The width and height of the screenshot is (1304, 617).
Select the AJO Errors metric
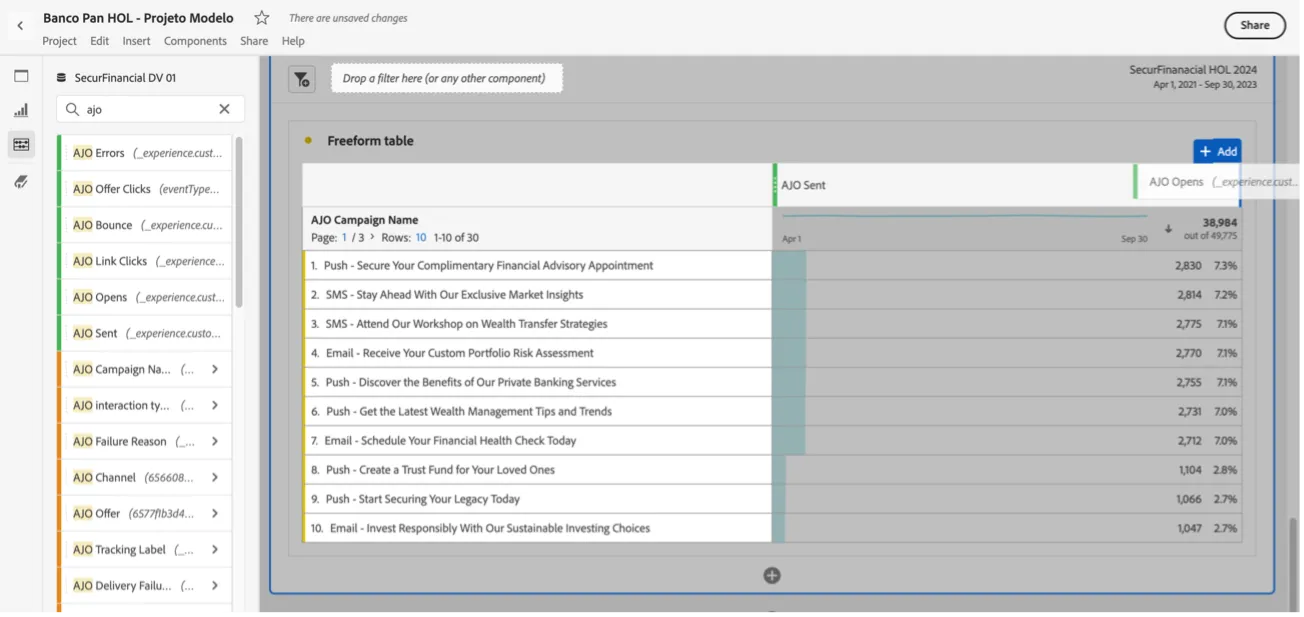146,153
